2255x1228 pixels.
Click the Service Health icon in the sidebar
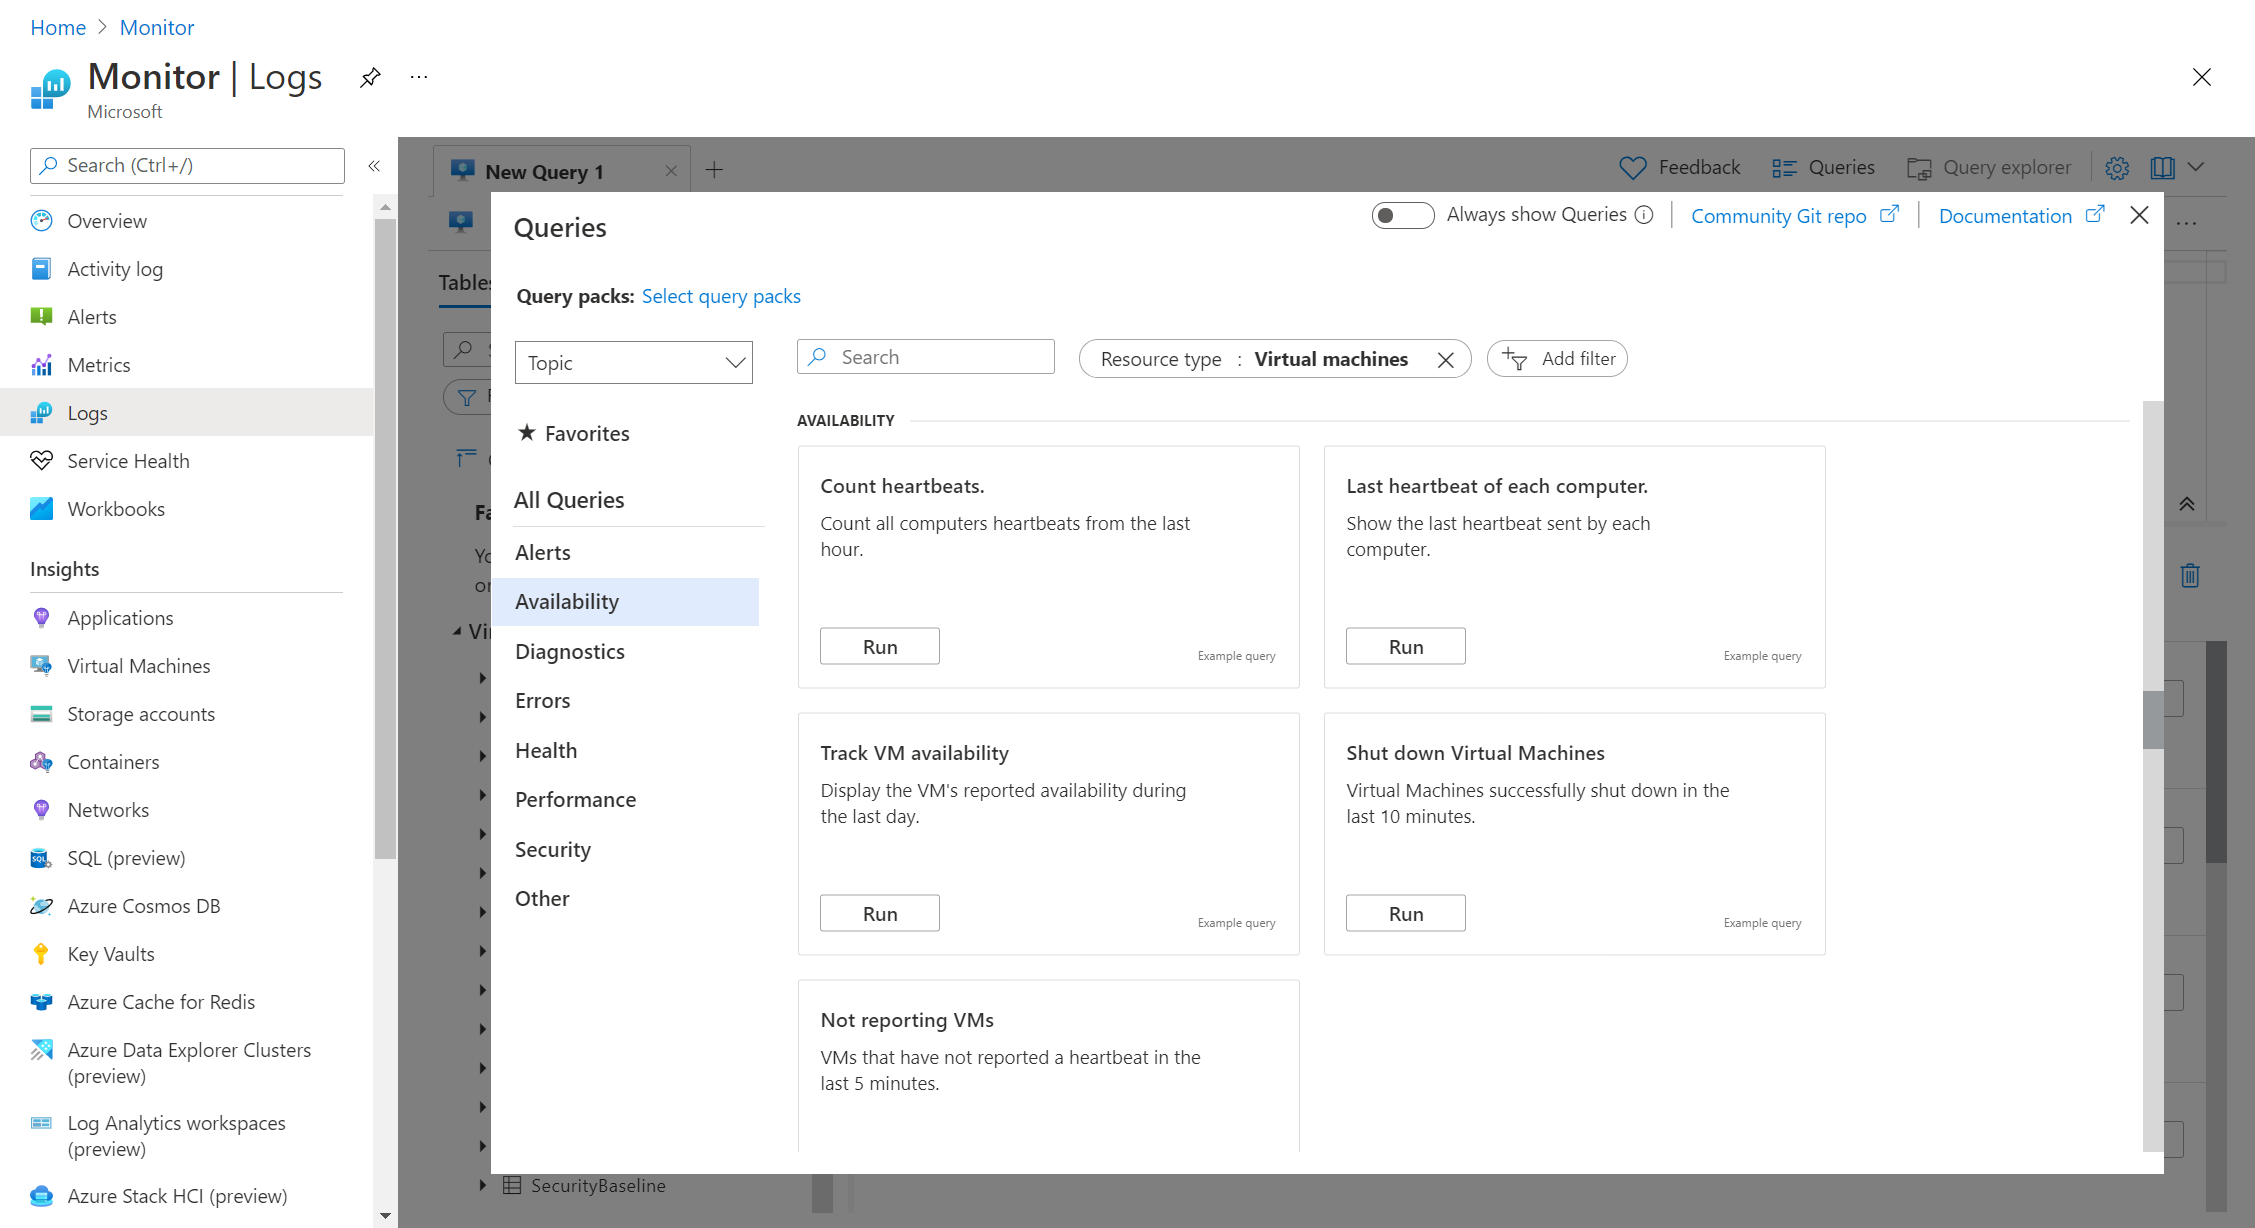click(x=41, y=460)
